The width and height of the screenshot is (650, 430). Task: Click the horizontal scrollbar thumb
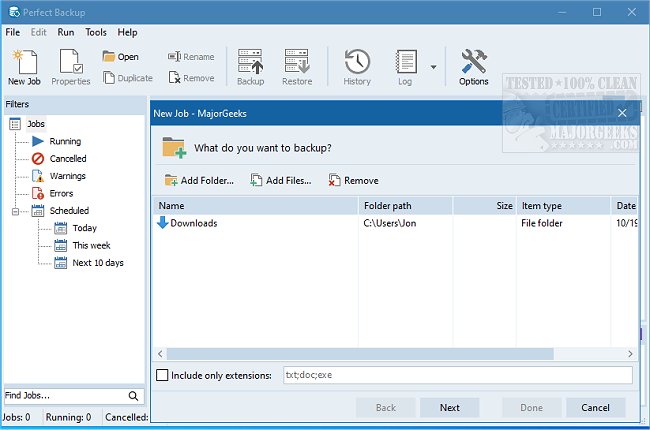click(360, 354)
